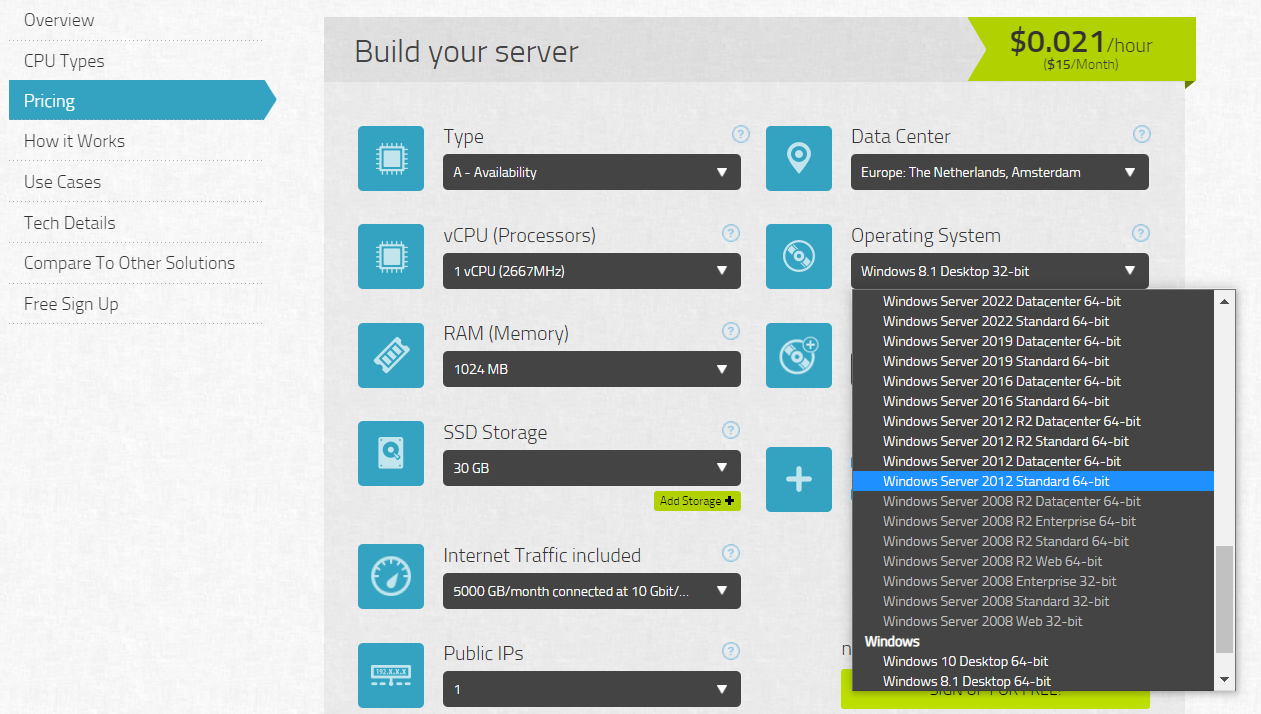
Task: Click the OS list scrollbar down arrow
Action: click(x=1224, y=681)
